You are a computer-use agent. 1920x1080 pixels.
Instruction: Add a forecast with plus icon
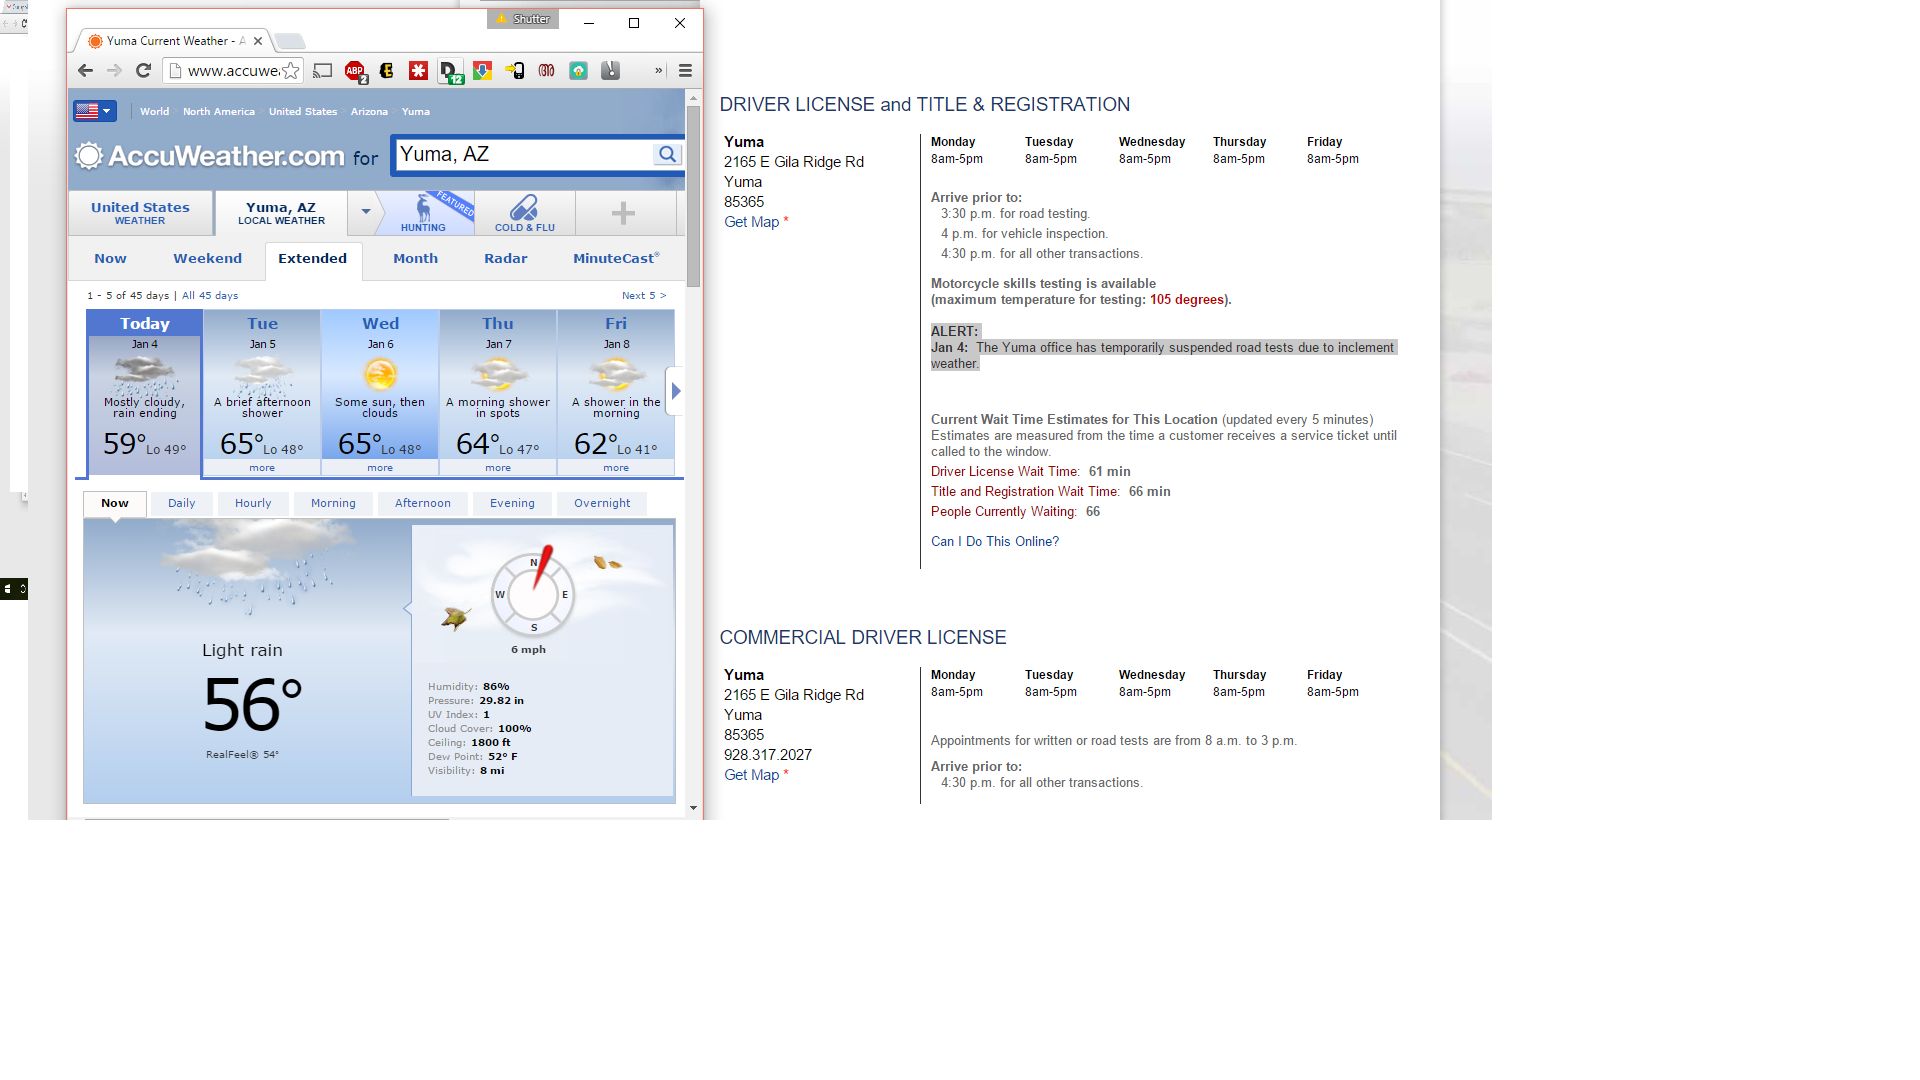(x=623, y=213)
